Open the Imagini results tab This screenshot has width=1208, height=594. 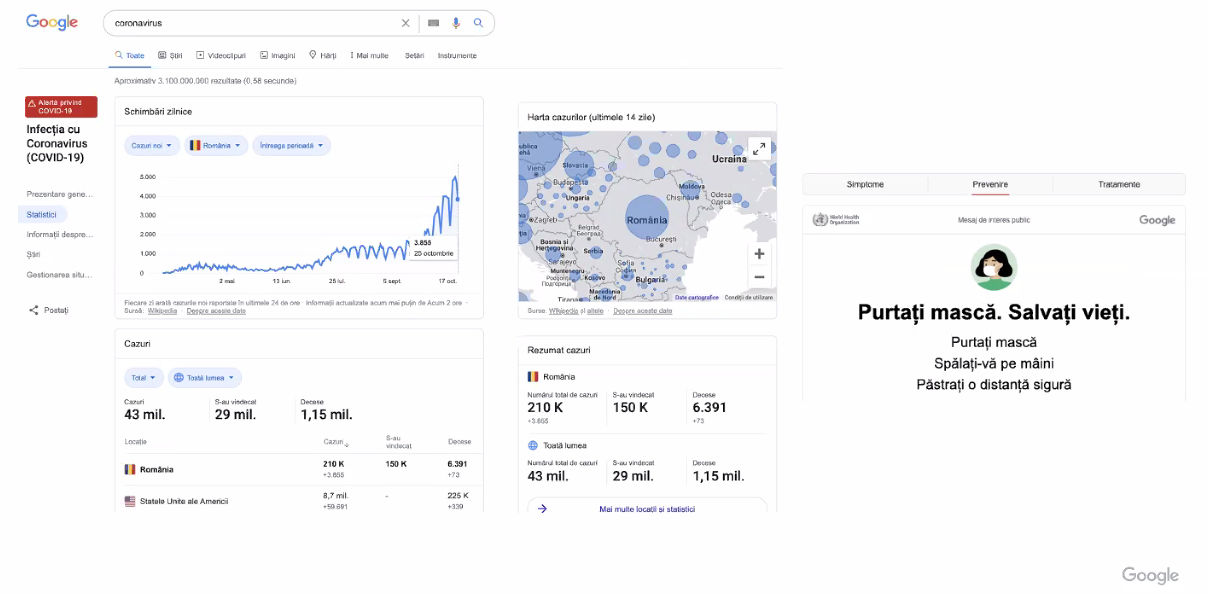pyautogui.click(x=277, y=55)
